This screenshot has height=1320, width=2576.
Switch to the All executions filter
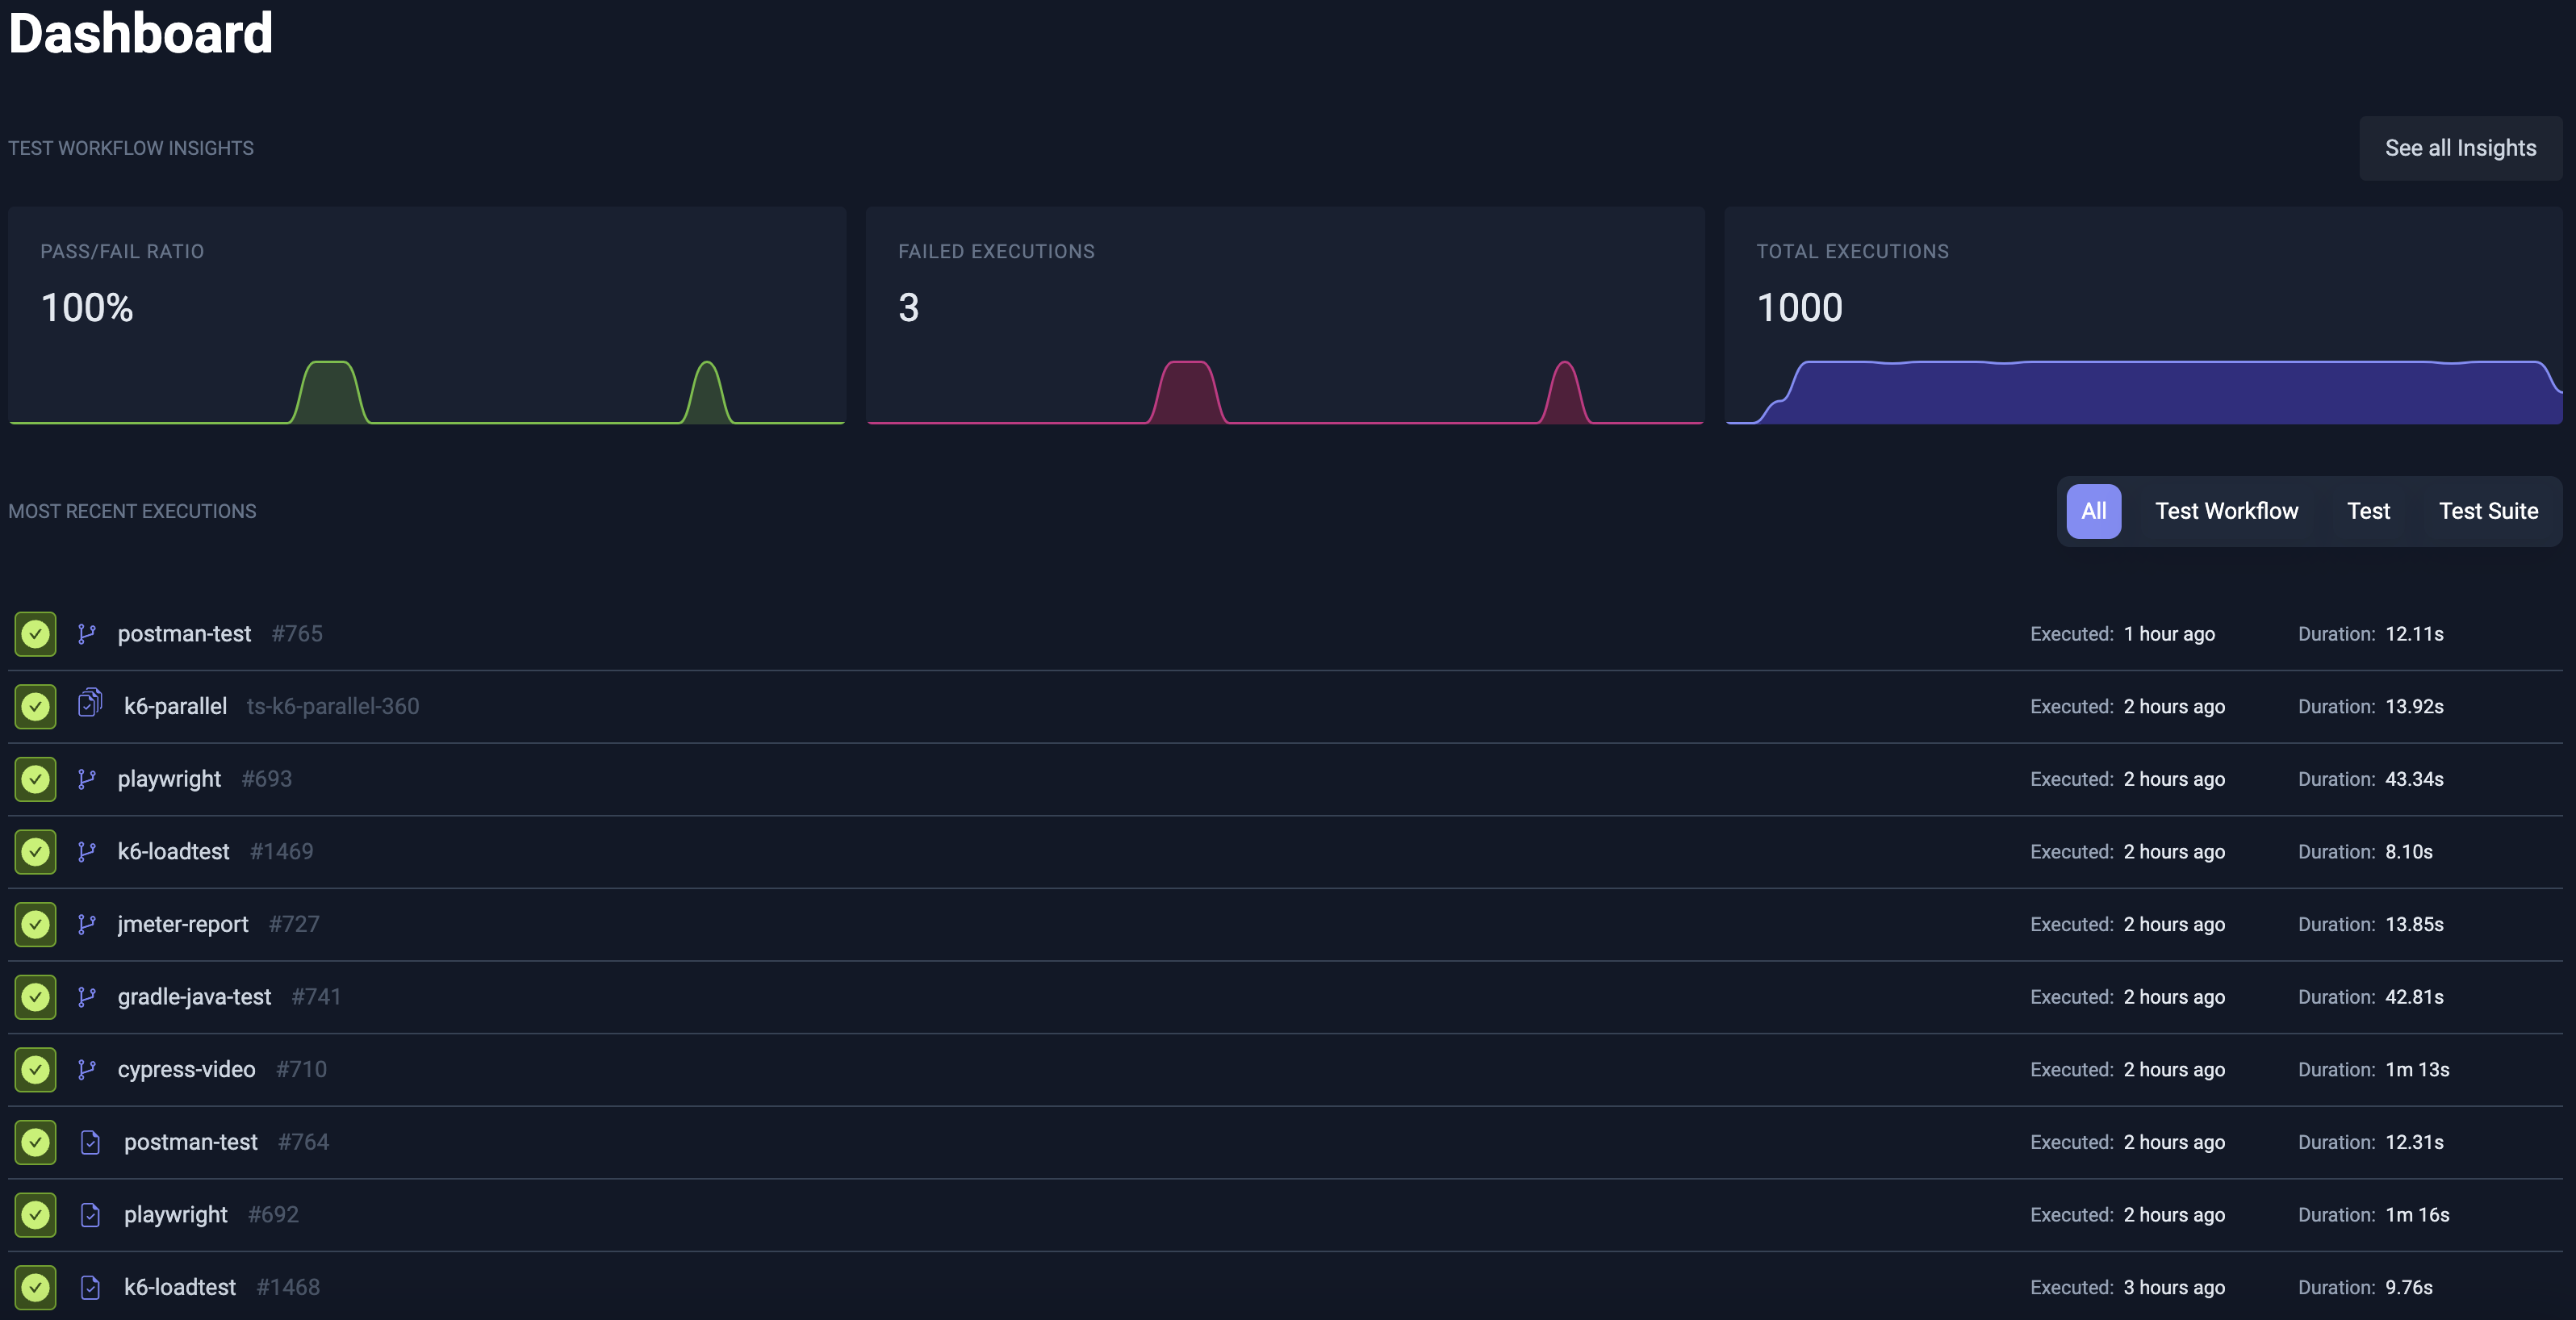tap(2094, 511)
